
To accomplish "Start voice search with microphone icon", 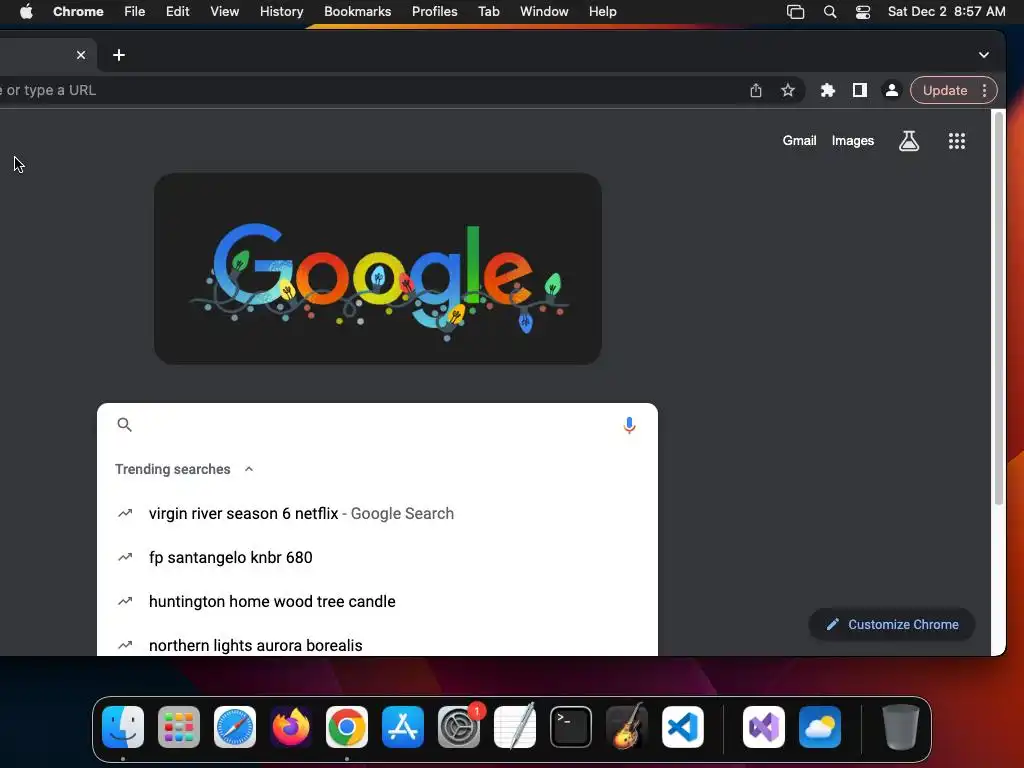I will (629, 425).
